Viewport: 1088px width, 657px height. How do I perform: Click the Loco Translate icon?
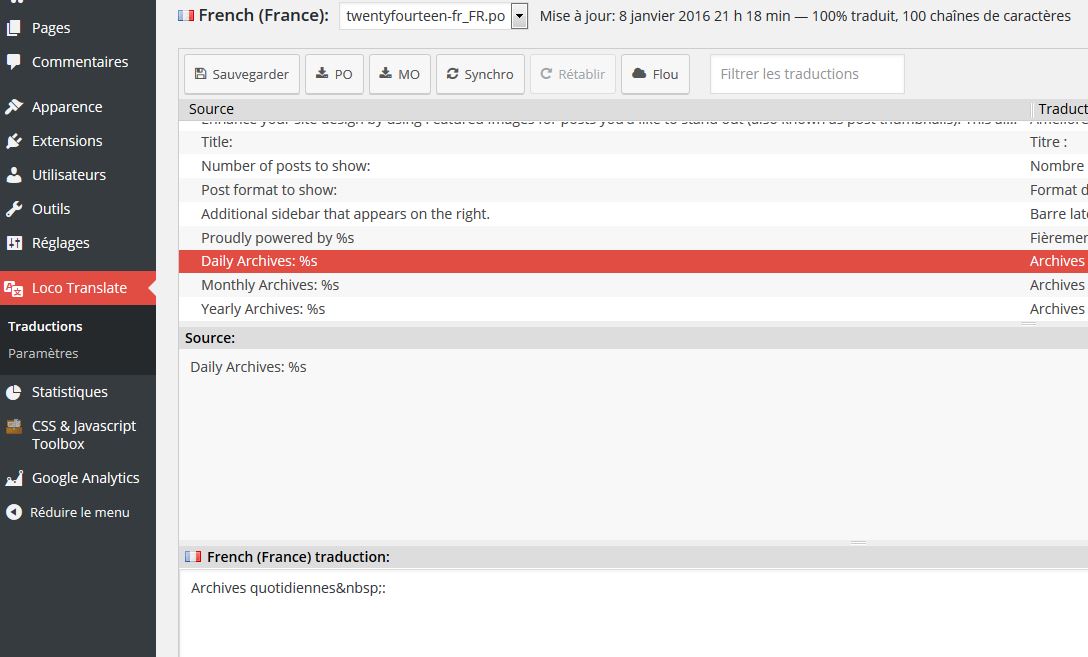(x=13, y=288)
